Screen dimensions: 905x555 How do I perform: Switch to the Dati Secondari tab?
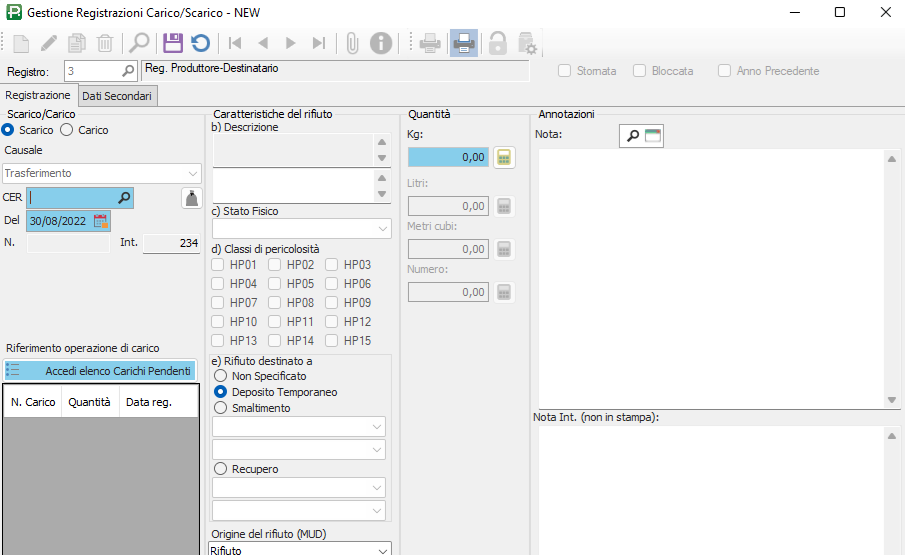(x=117, y=96)
